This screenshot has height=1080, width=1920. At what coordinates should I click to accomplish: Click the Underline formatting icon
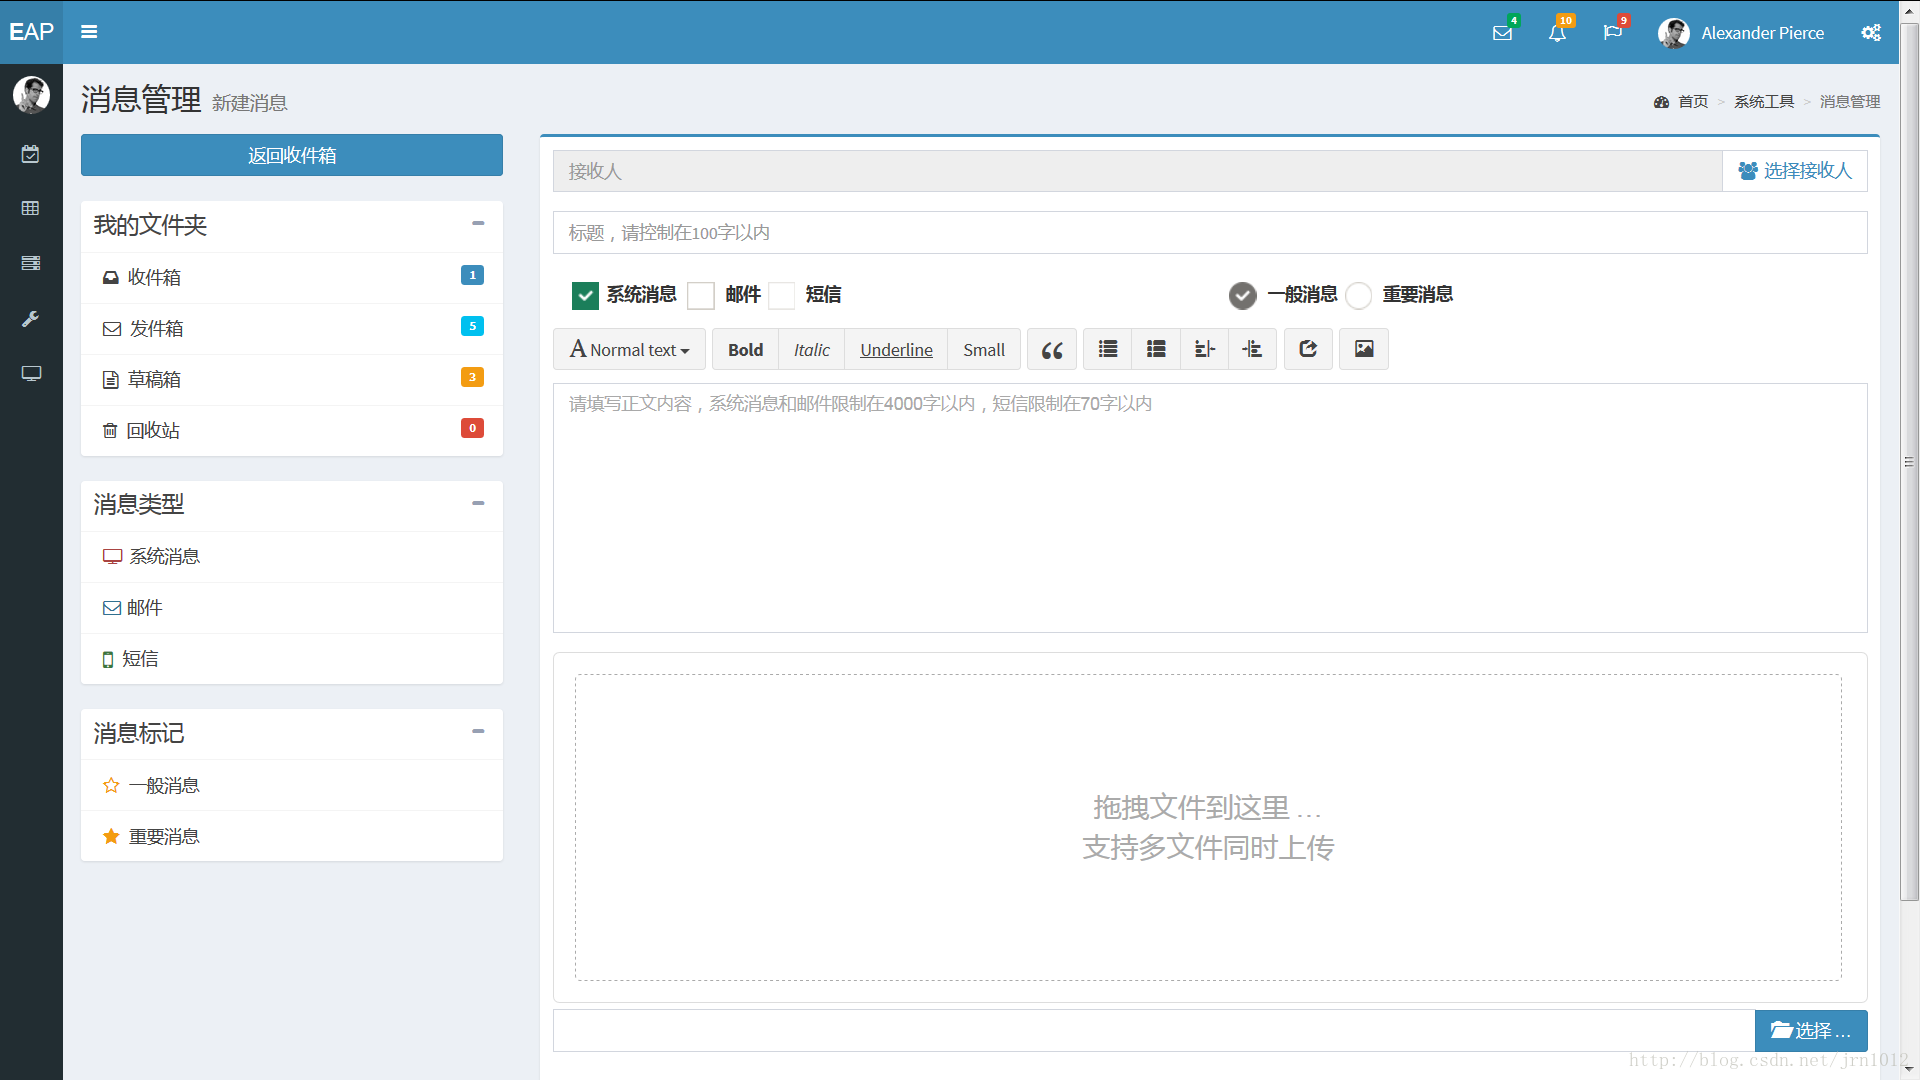(897, 349)
